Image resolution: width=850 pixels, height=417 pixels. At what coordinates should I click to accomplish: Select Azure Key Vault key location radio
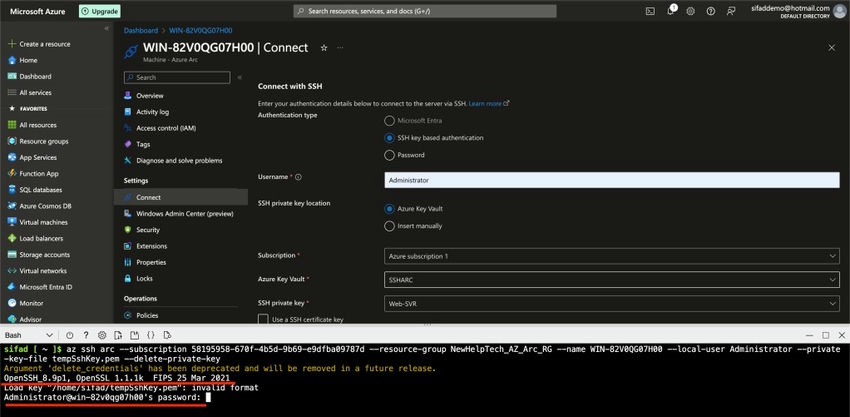(x=389, y=209)
